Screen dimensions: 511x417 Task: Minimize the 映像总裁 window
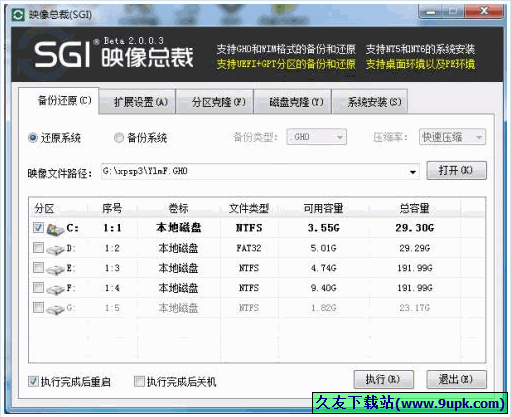click(431, 12)
